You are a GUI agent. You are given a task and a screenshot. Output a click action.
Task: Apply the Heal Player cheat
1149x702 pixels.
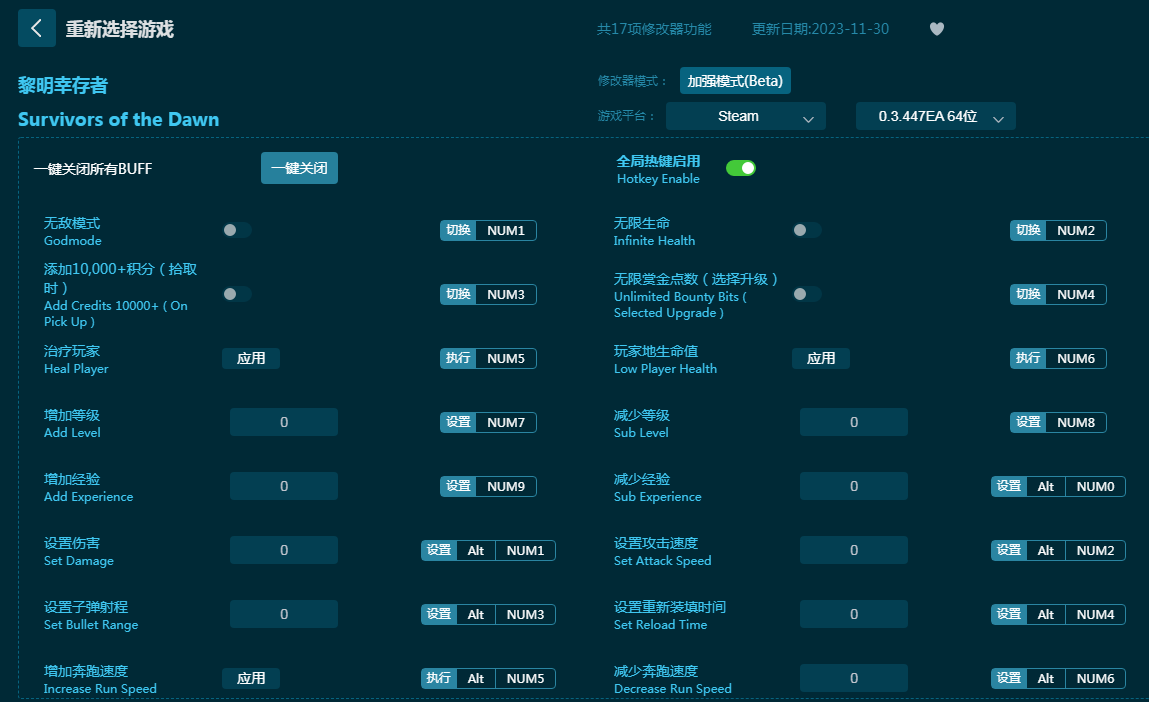click(251, 358)
